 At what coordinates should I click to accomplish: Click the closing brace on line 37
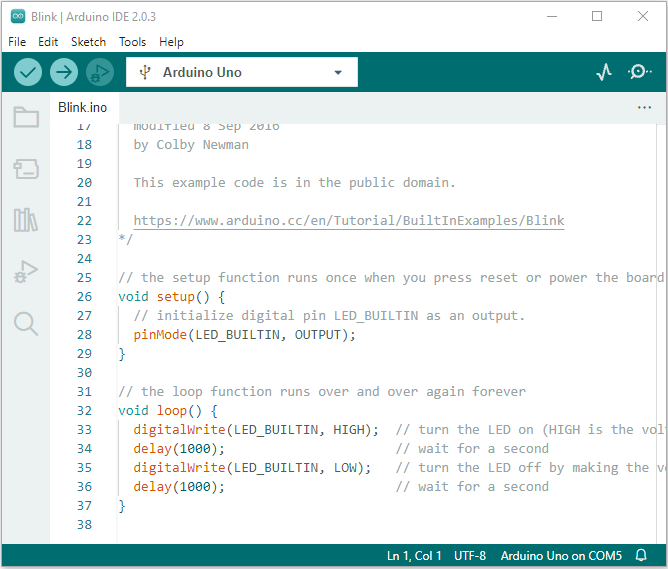click(x=122, y=506)
